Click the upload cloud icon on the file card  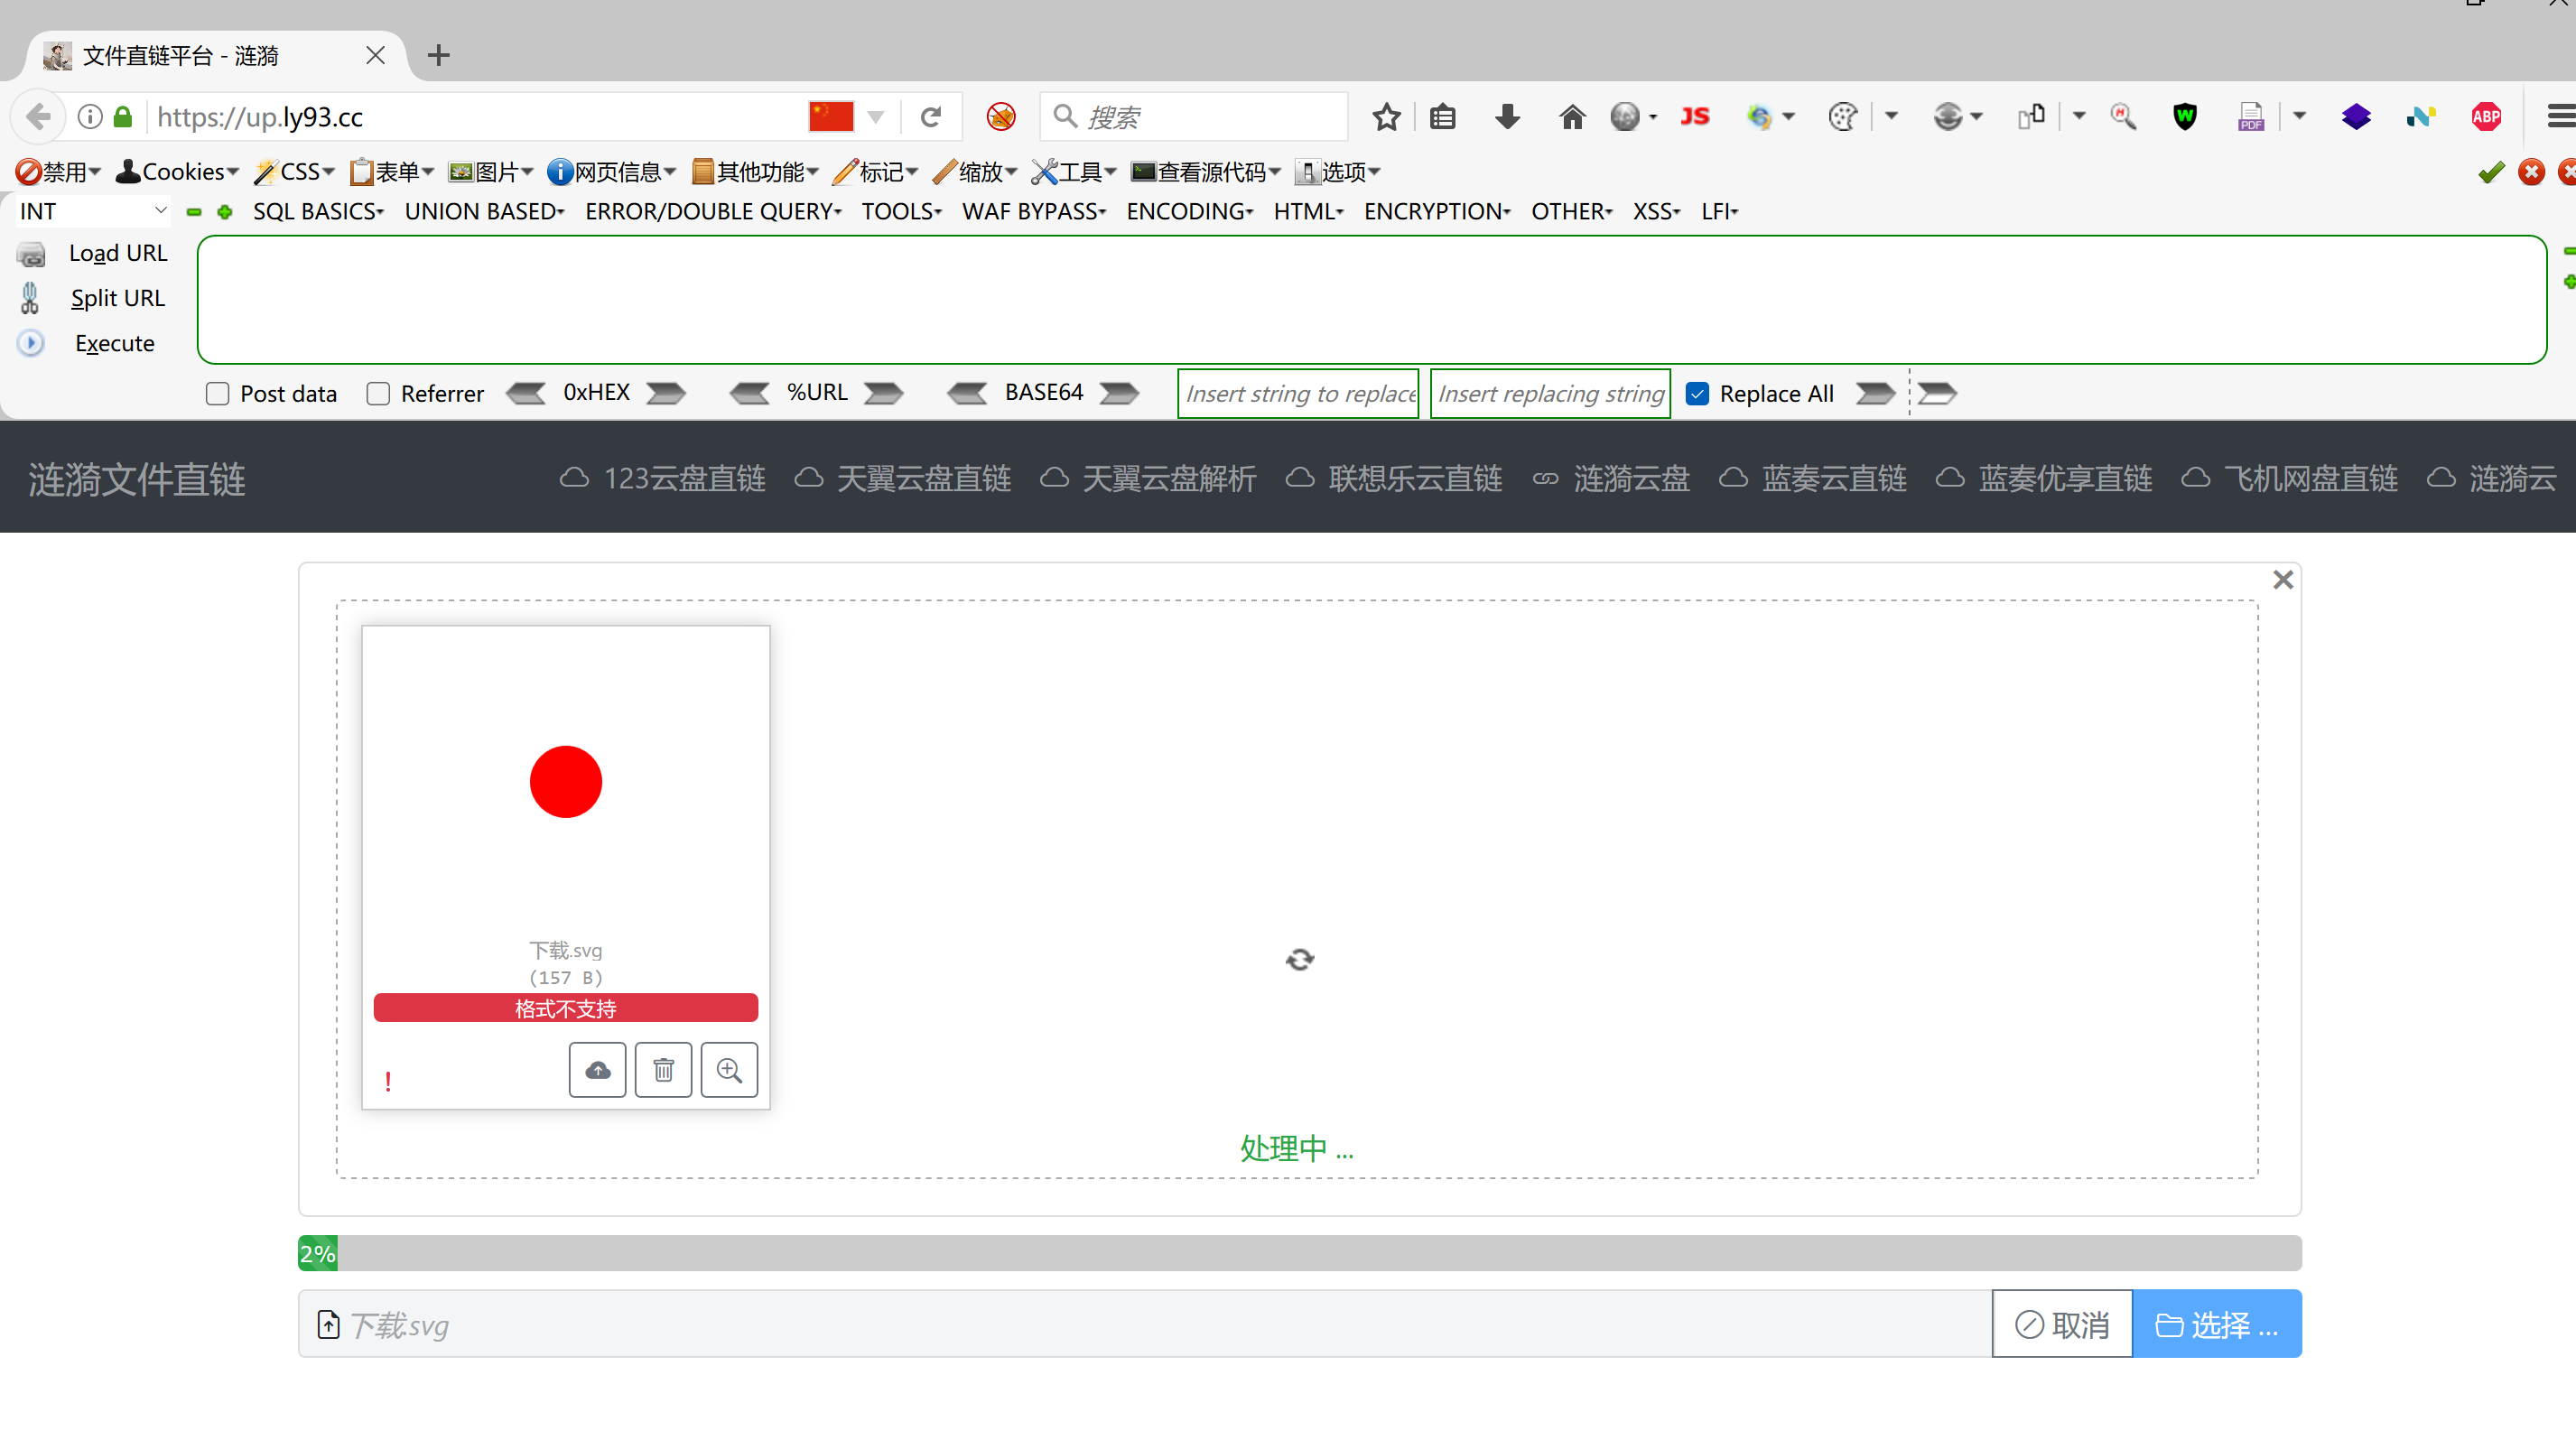point(597,1070)
